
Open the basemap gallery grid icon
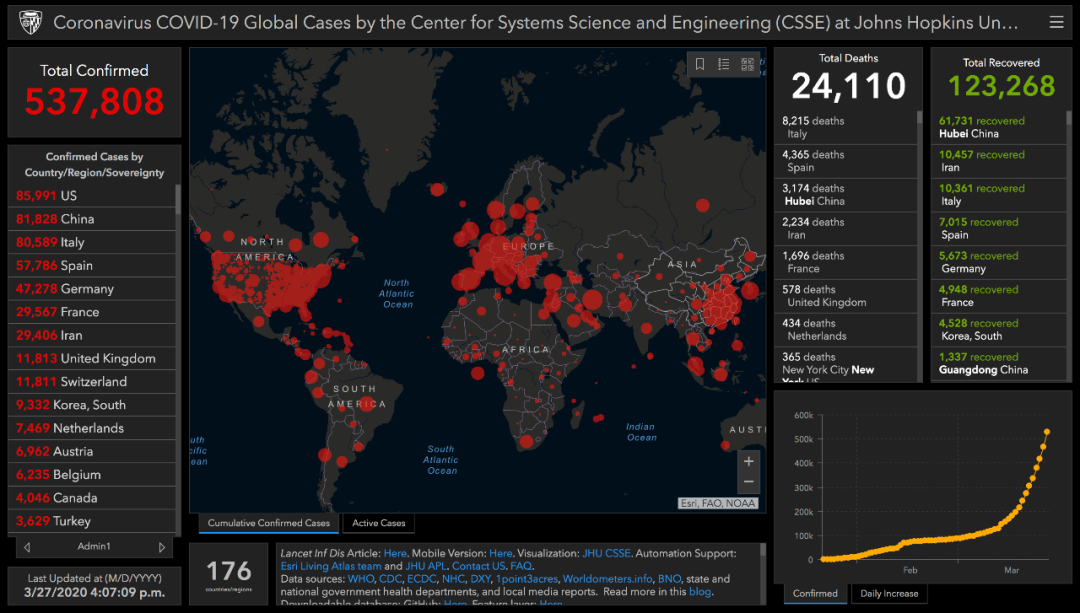748,64
